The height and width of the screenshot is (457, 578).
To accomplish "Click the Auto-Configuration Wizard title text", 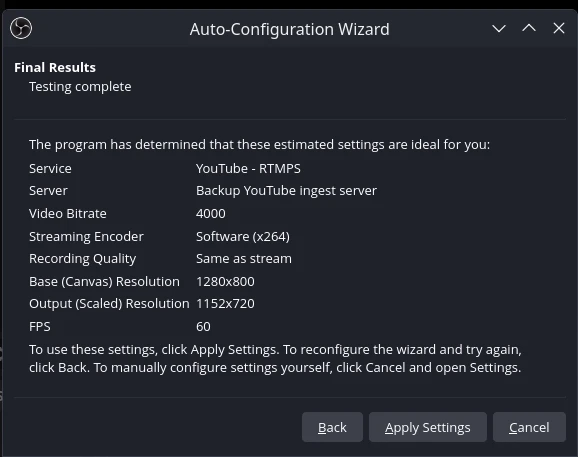I will coord(289,29).
